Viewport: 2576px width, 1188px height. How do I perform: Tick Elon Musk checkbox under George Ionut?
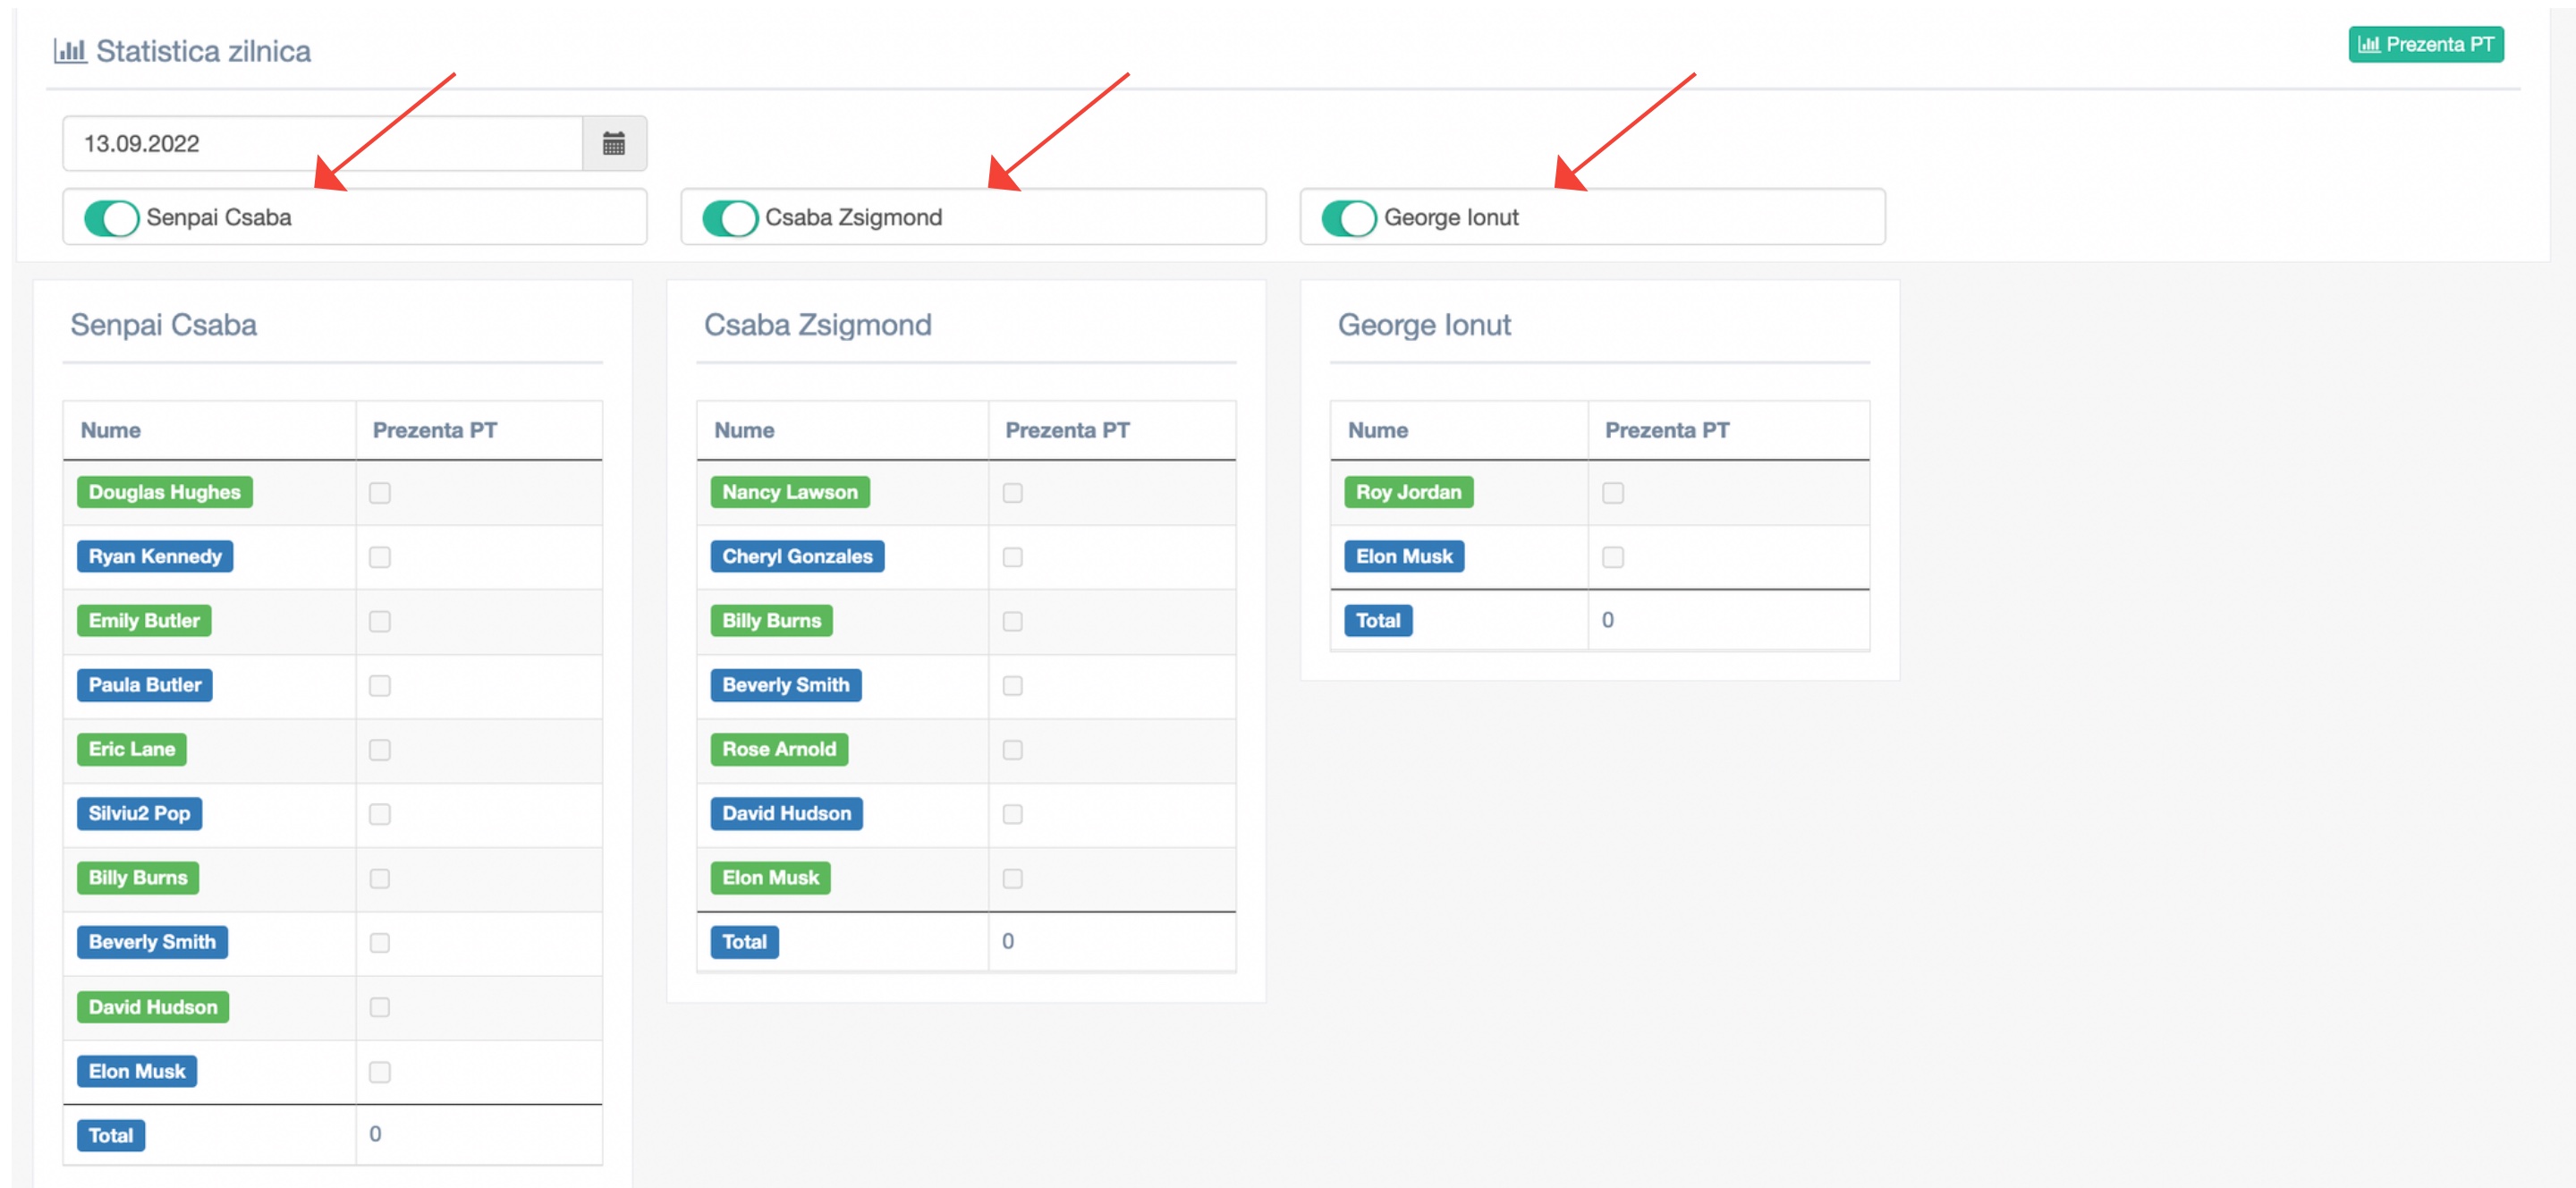1612,557
